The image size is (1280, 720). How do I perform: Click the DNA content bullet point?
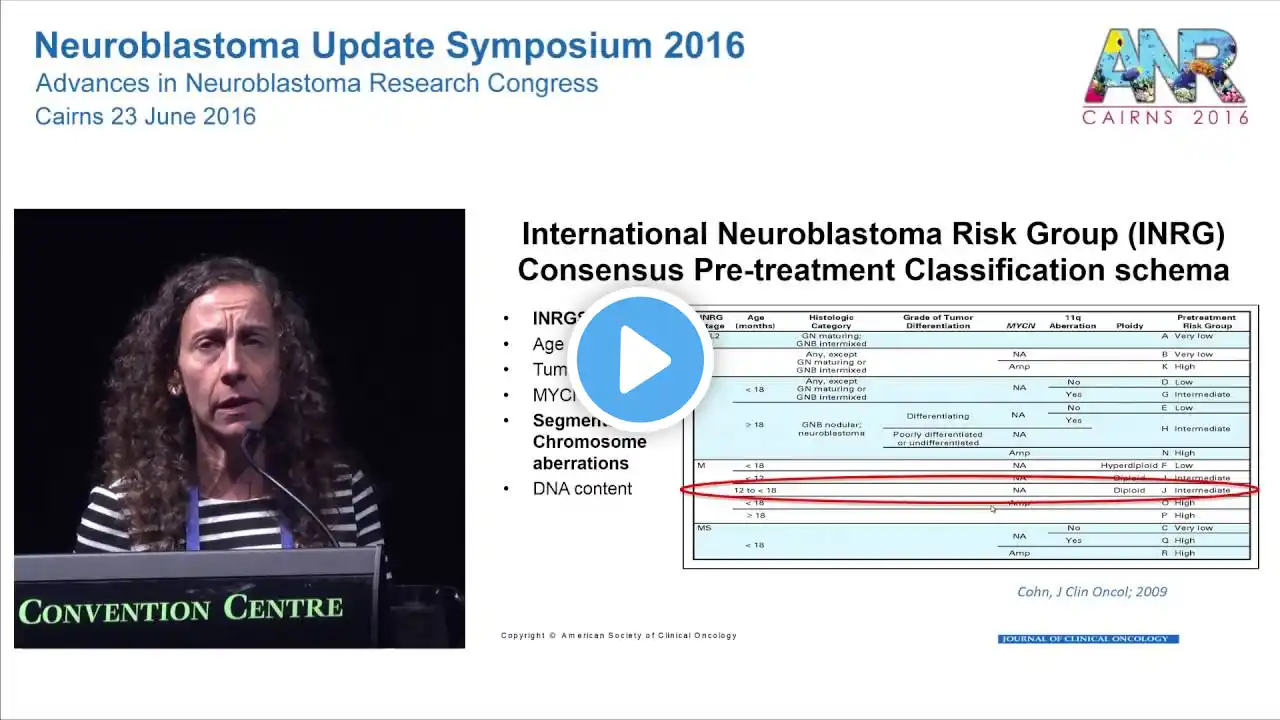582,489
